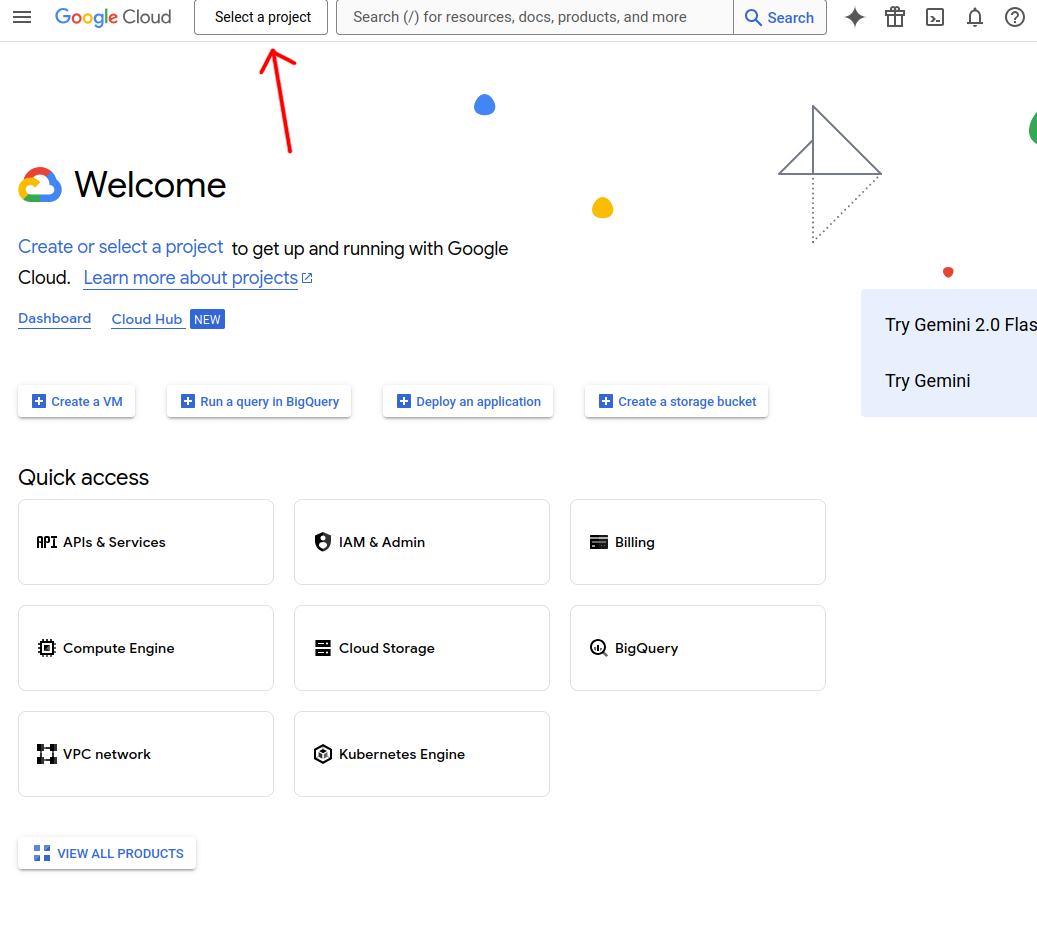
Task: Open the Gemini sparkle assistant icon
Action: [x=854, y=17]
